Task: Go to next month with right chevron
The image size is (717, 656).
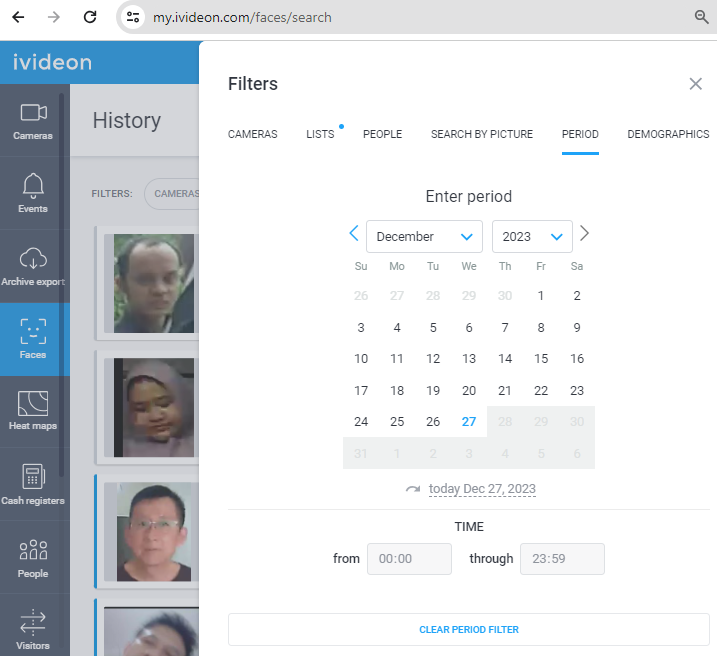Action: click(x=584, y=234)
